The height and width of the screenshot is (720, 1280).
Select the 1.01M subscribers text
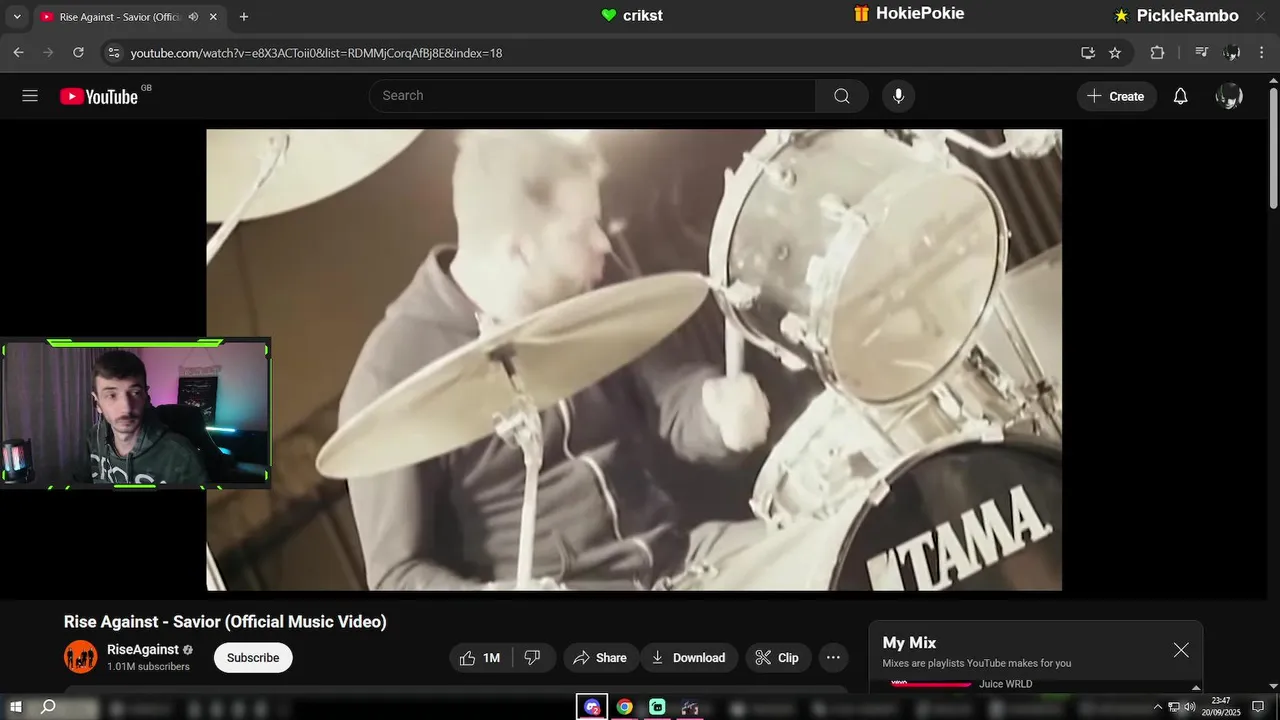pos(148,667)
